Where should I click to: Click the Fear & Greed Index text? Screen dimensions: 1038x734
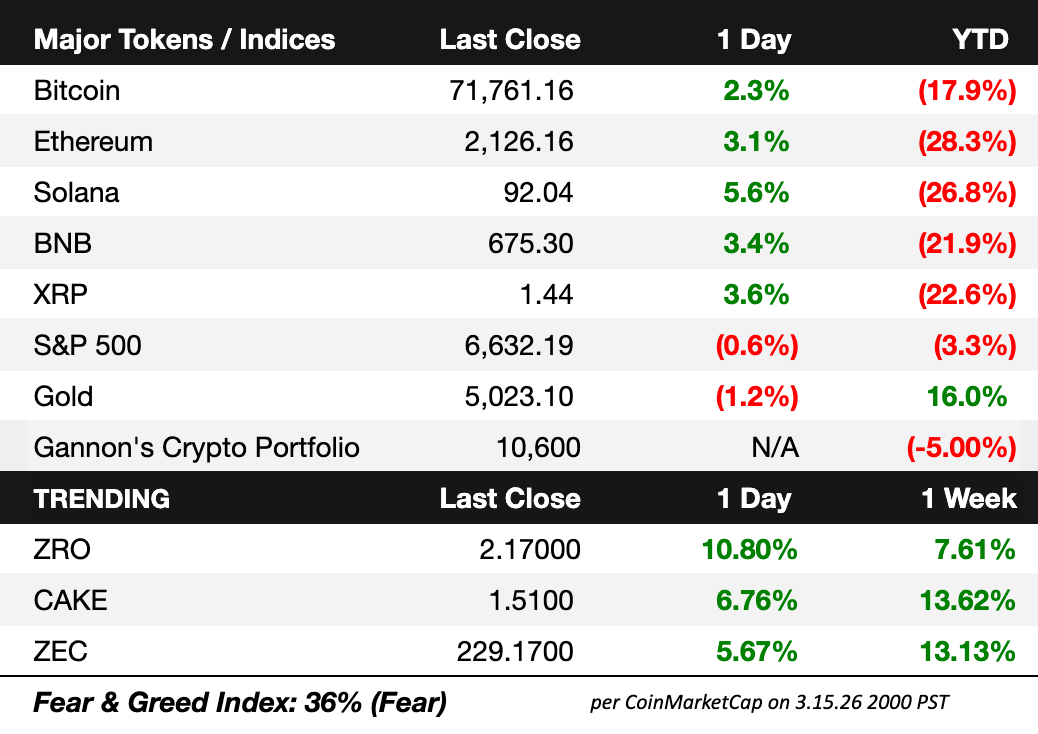(x=240, y=703)
